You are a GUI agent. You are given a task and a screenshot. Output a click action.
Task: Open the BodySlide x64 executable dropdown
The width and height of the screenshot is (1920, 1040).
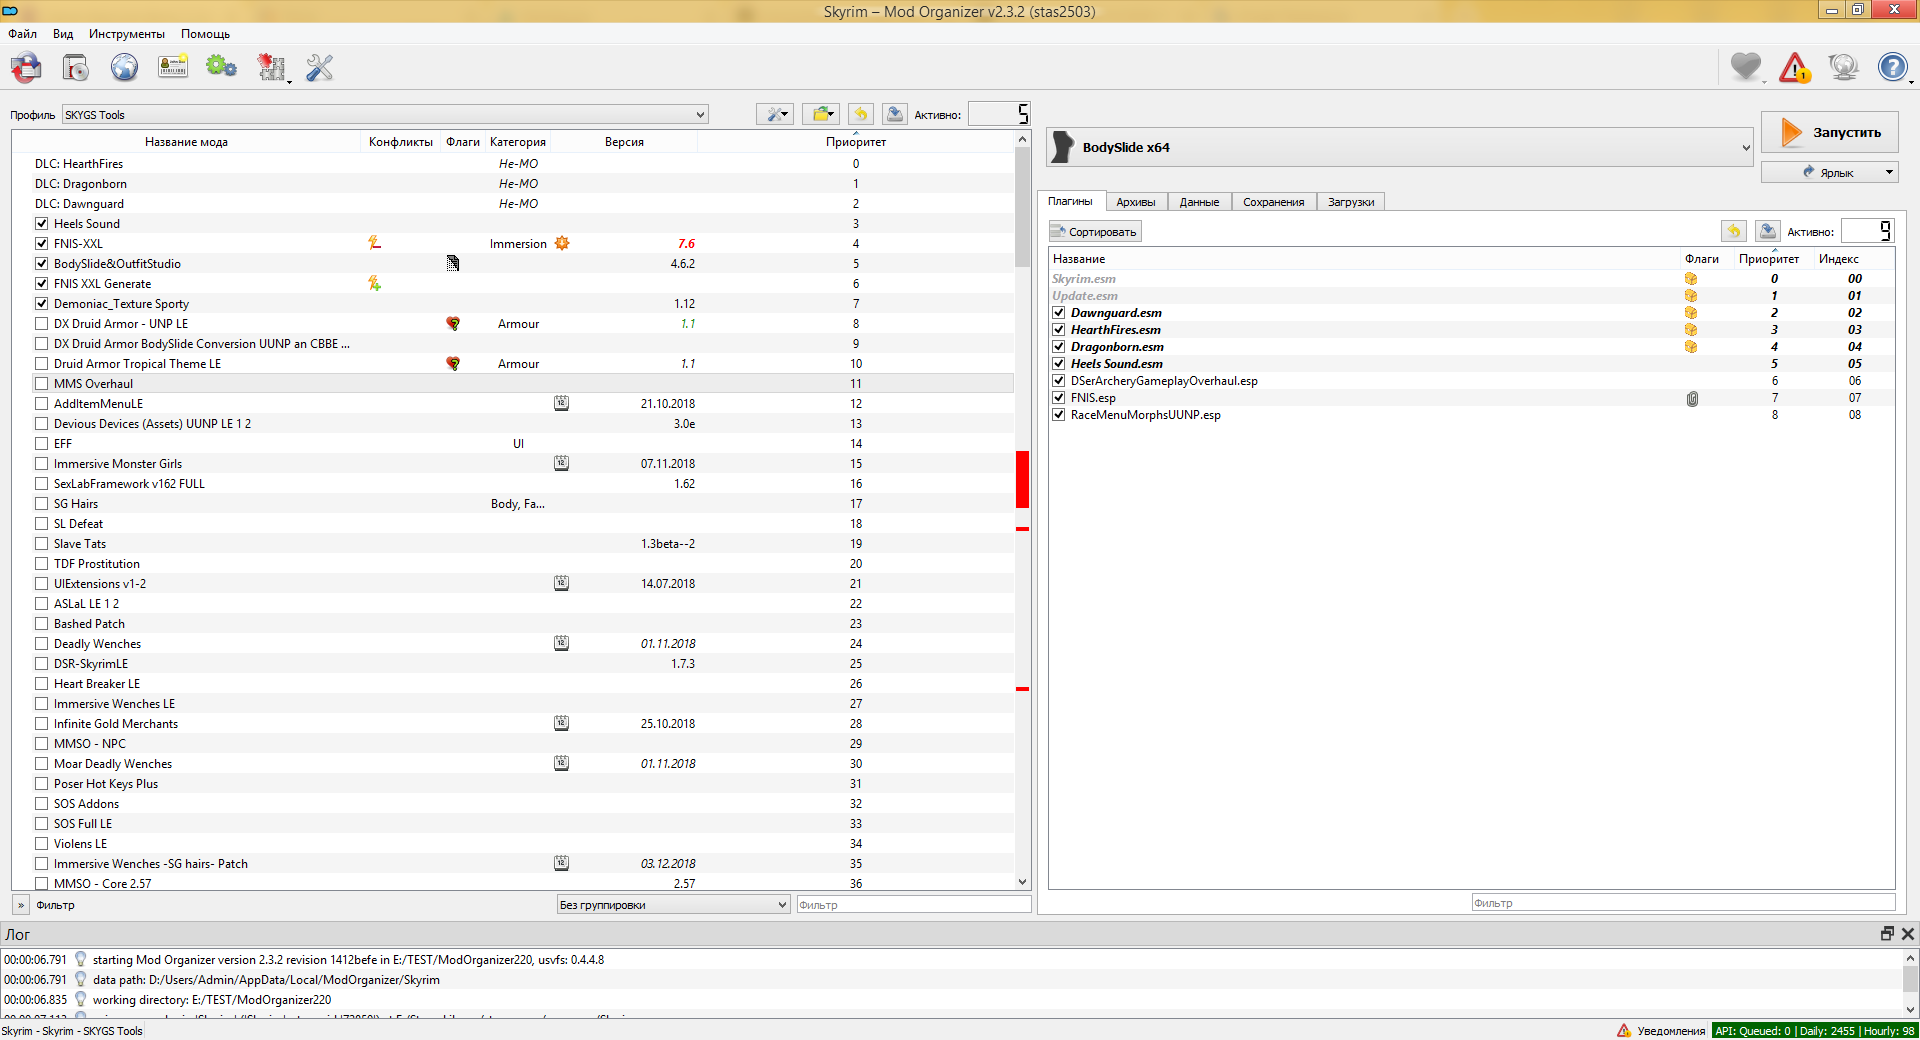(x=1400, y=147)
